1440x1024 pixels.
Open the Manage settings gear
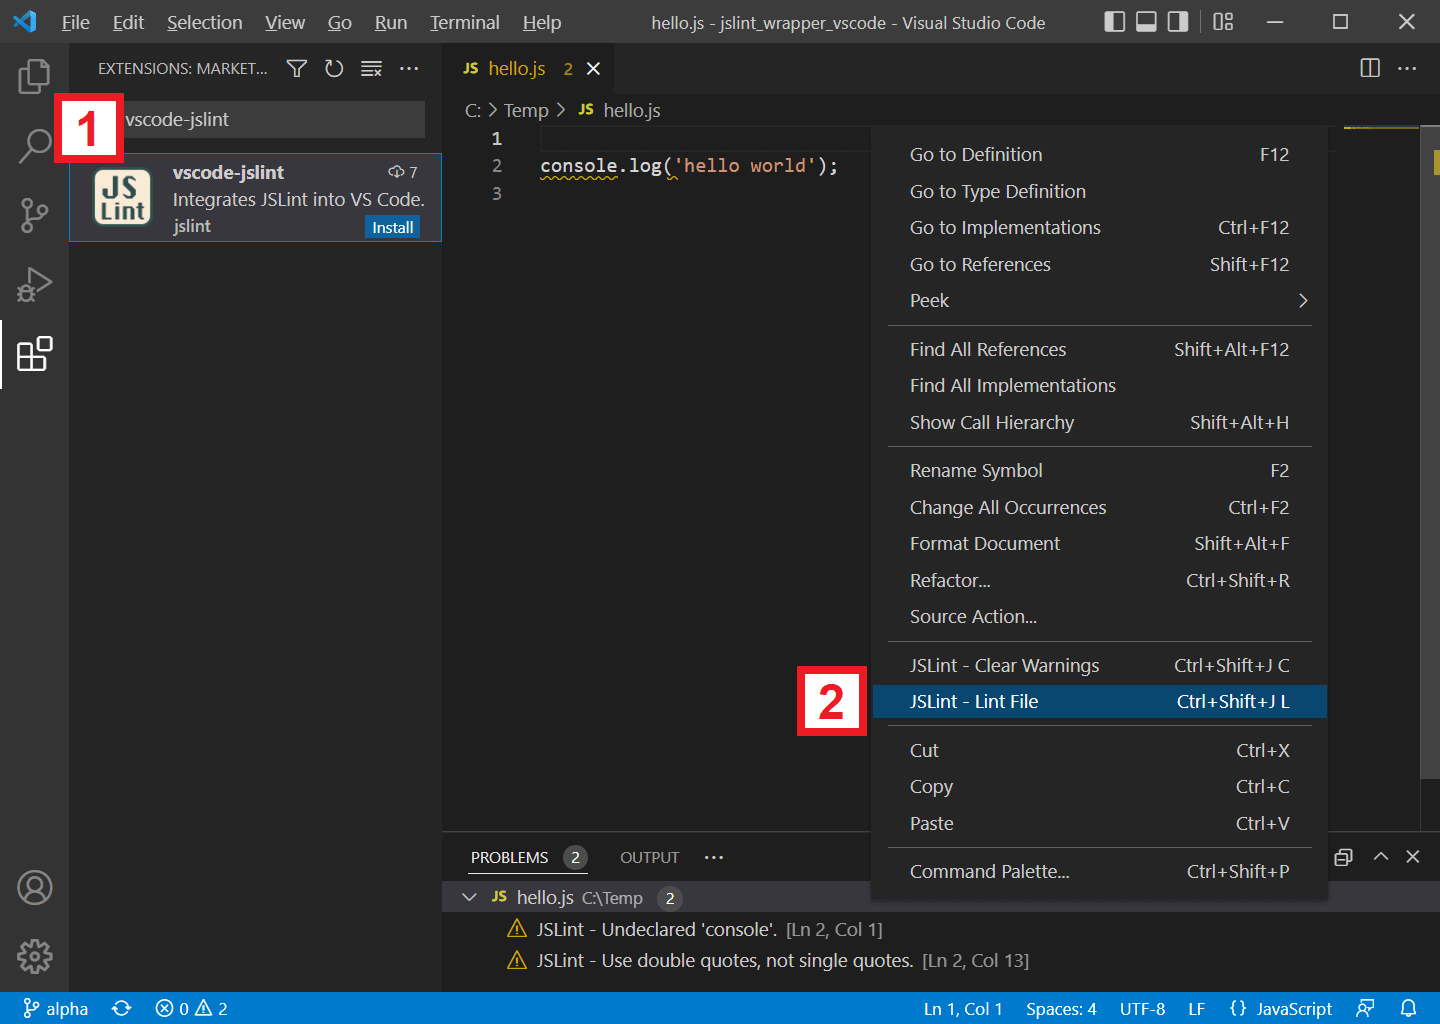(x=34, y=956)
